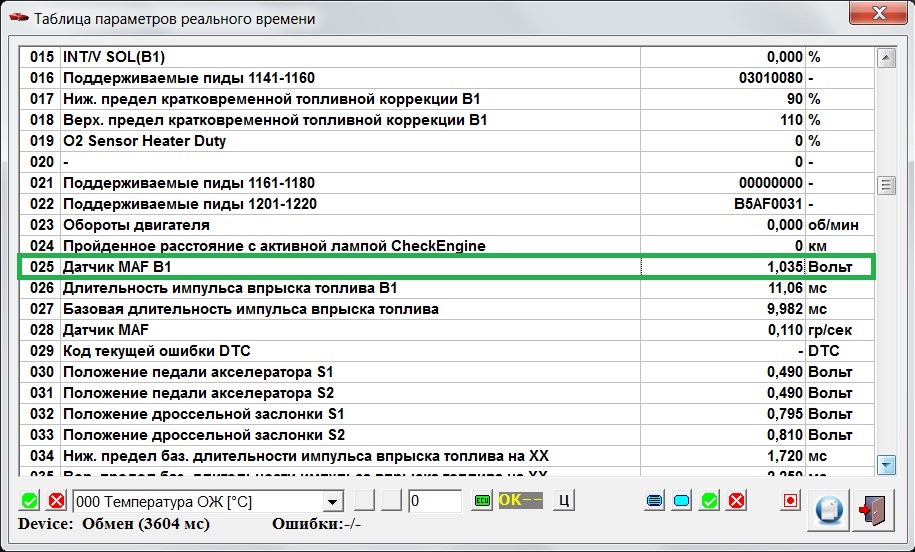The width and height of the screenshot is (915, 552).
Task: Click value 03010080 in row 016
Action: (x=771, y=78)
